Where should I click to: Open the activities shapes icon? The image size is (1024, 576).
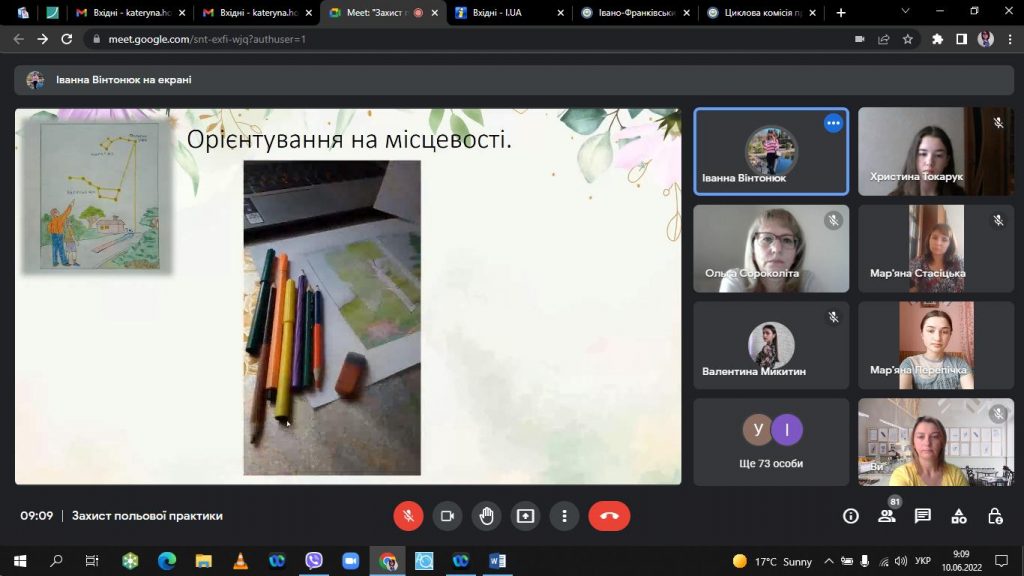click(959, 516)
